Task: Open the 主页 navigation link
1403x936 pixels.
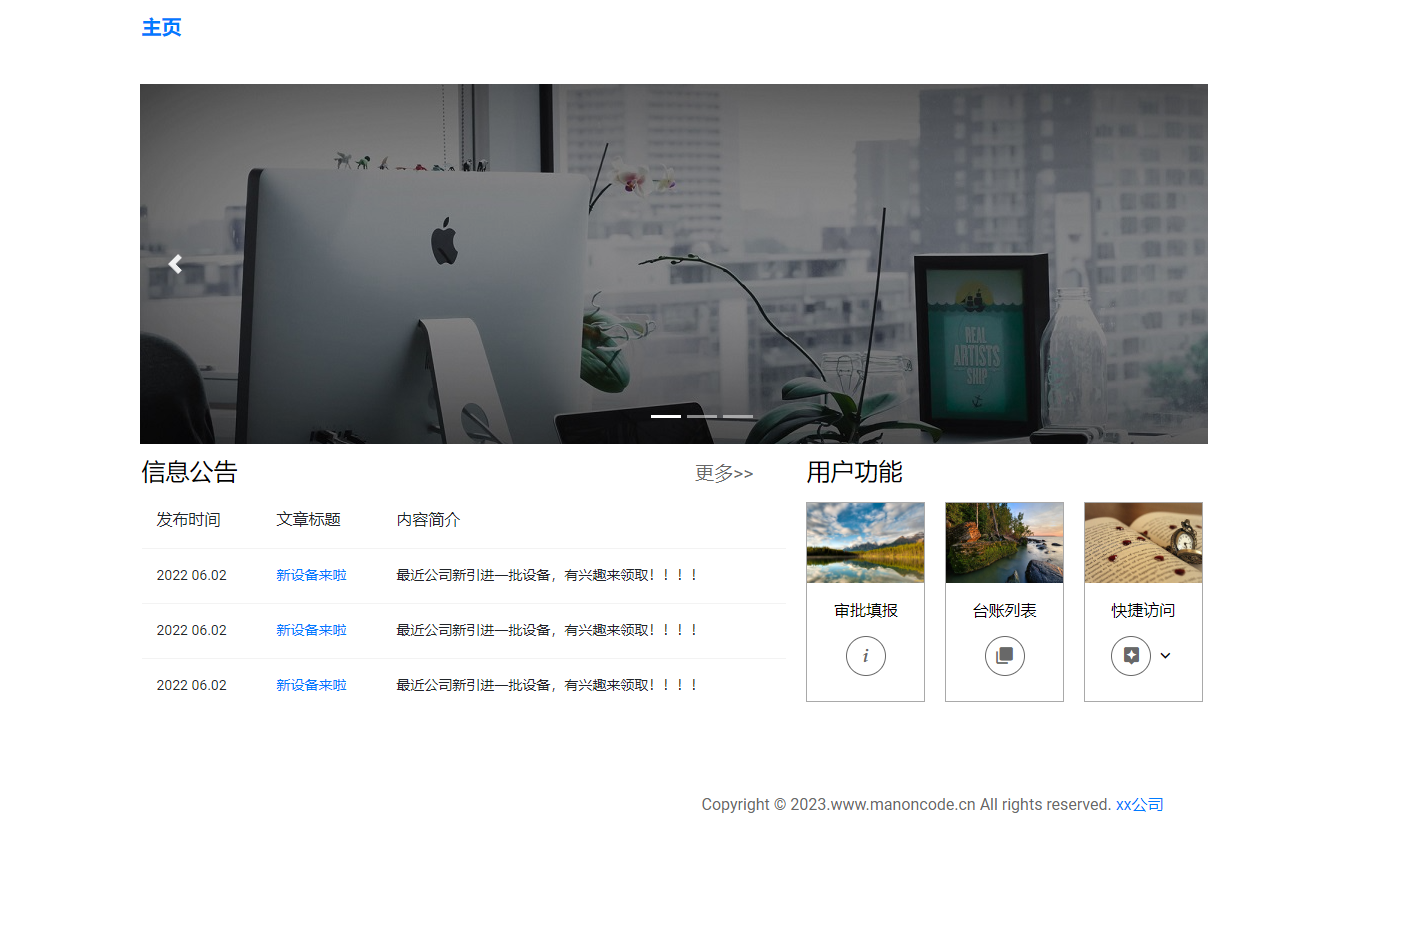Action: click(161, 27)
